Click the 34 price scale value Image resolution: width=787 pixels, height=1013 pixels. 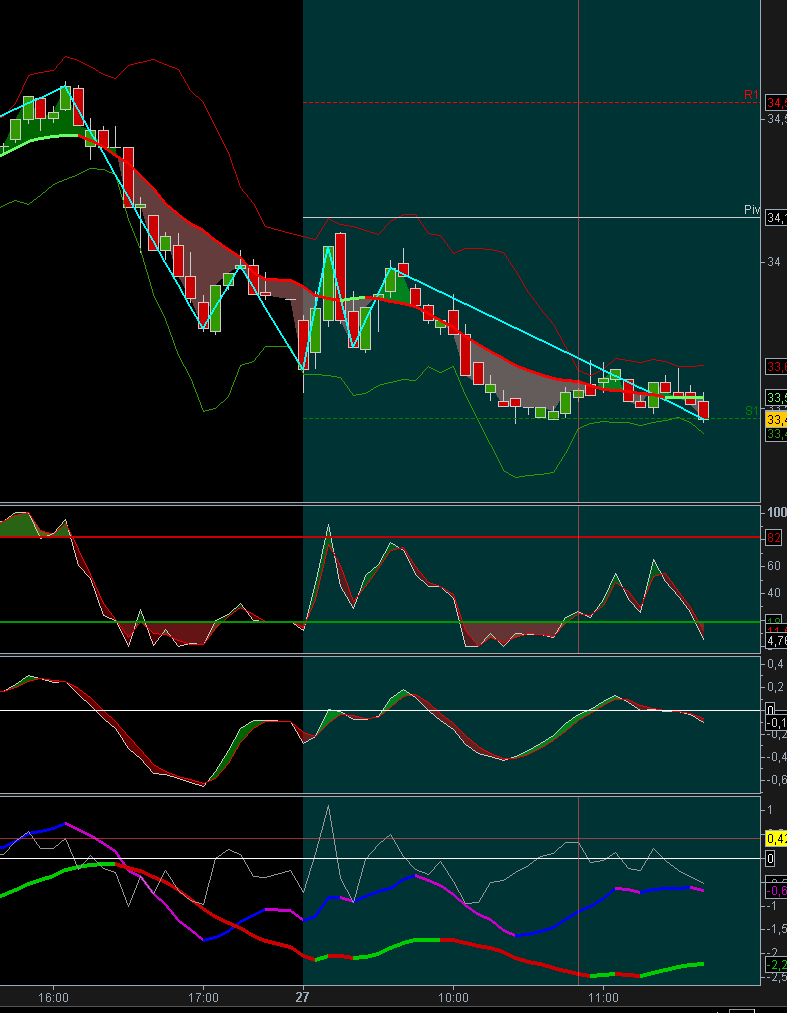click(773, 262)
